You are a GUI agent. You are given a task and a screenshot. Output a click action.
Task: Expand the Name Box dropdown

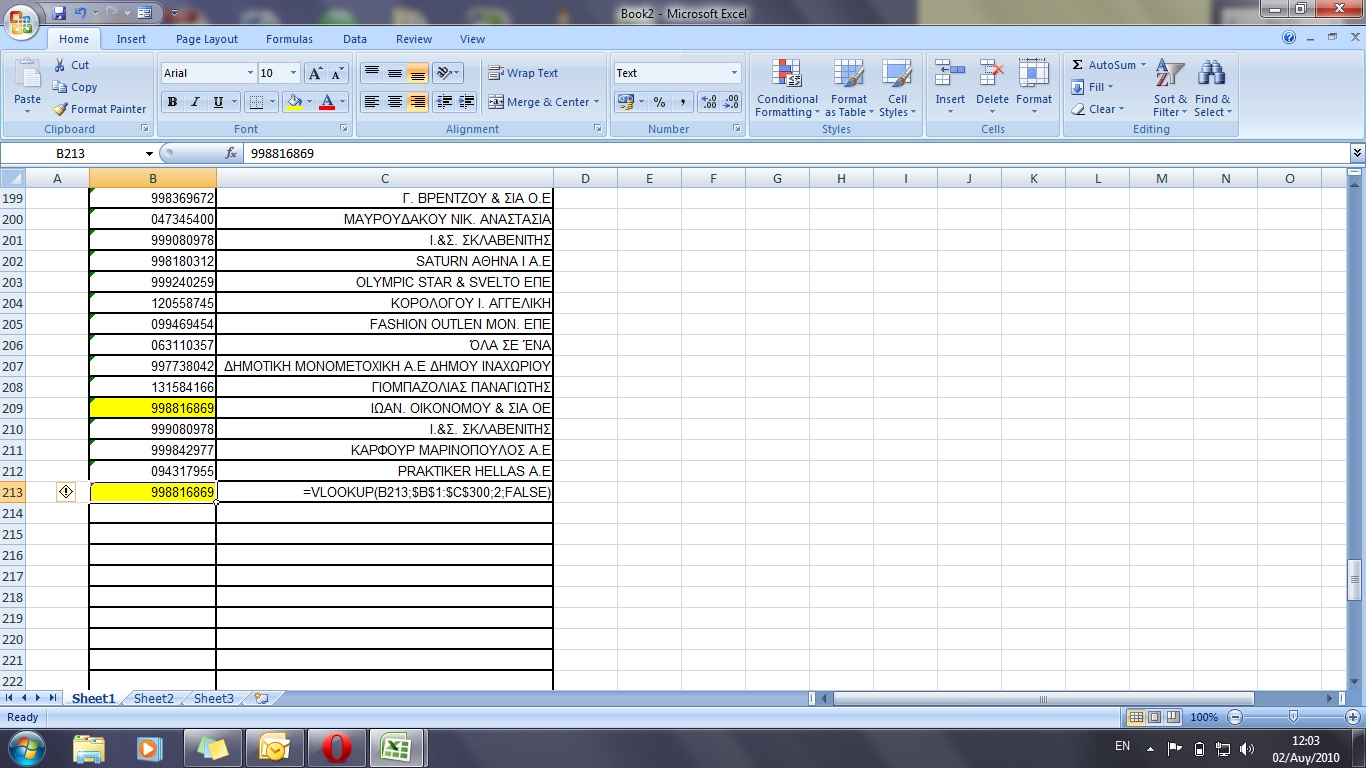coord(150,154)
